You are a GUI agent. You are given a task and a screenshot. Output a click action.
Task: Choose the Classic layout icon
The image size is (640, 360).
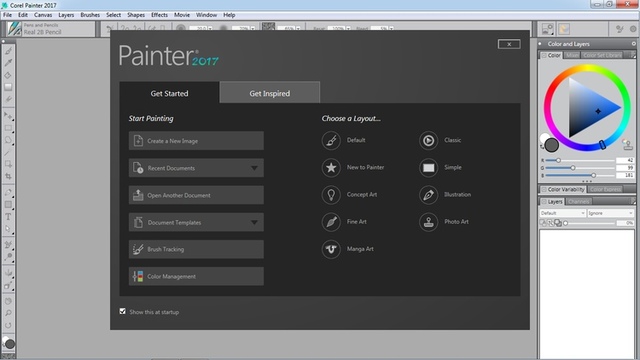pos(428,140)
